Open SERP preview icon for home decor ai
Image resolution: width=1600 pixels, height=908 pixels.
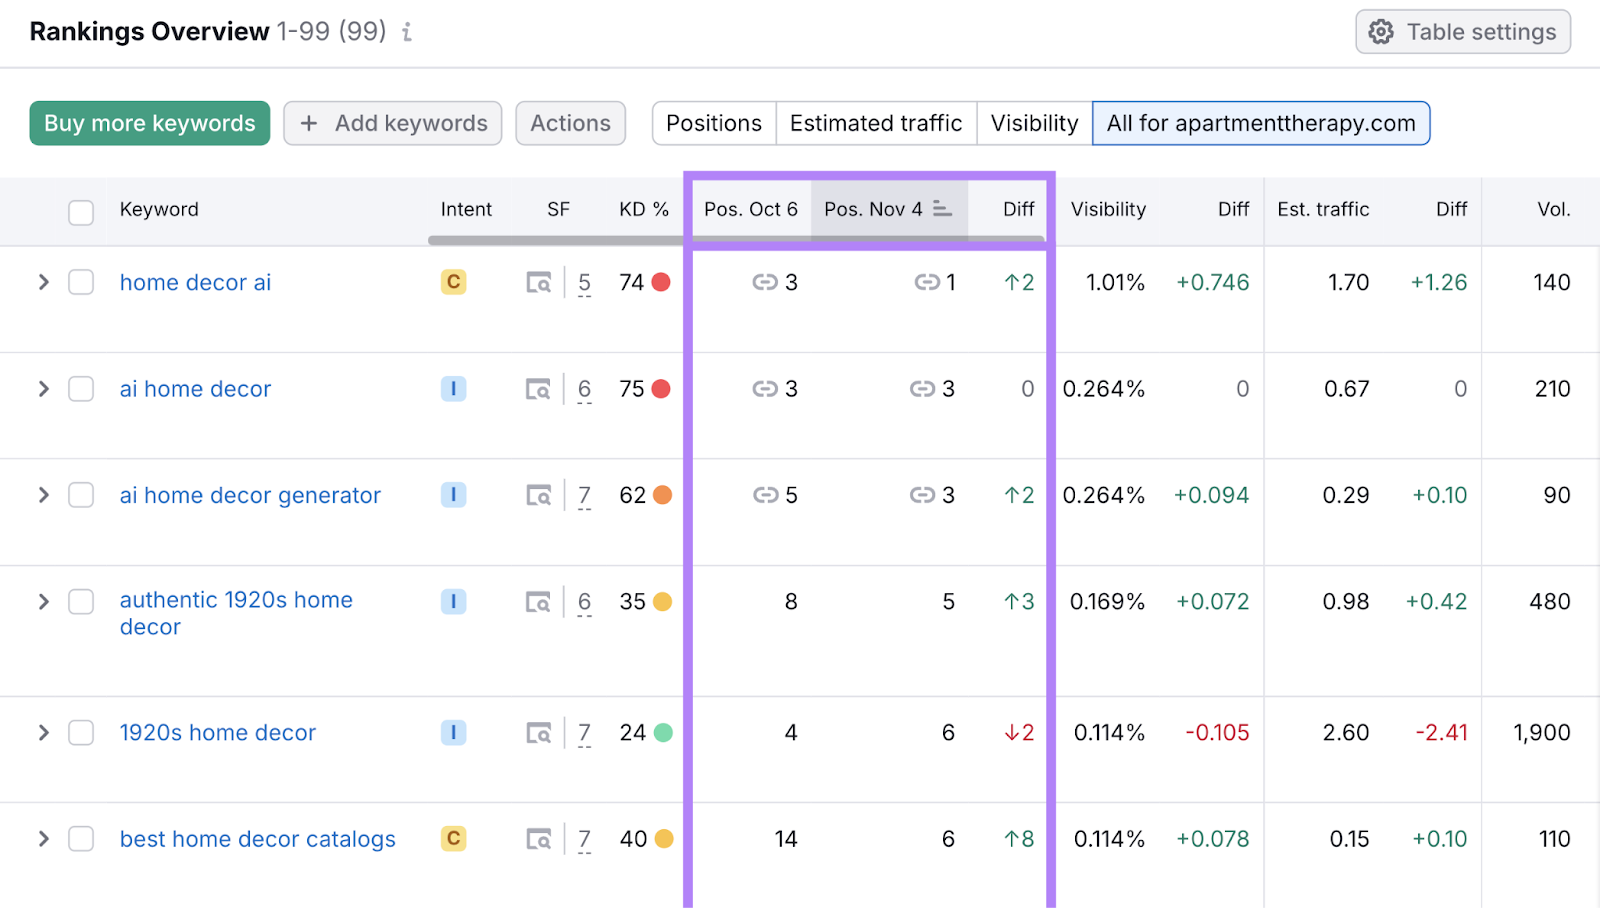point(539,282)
